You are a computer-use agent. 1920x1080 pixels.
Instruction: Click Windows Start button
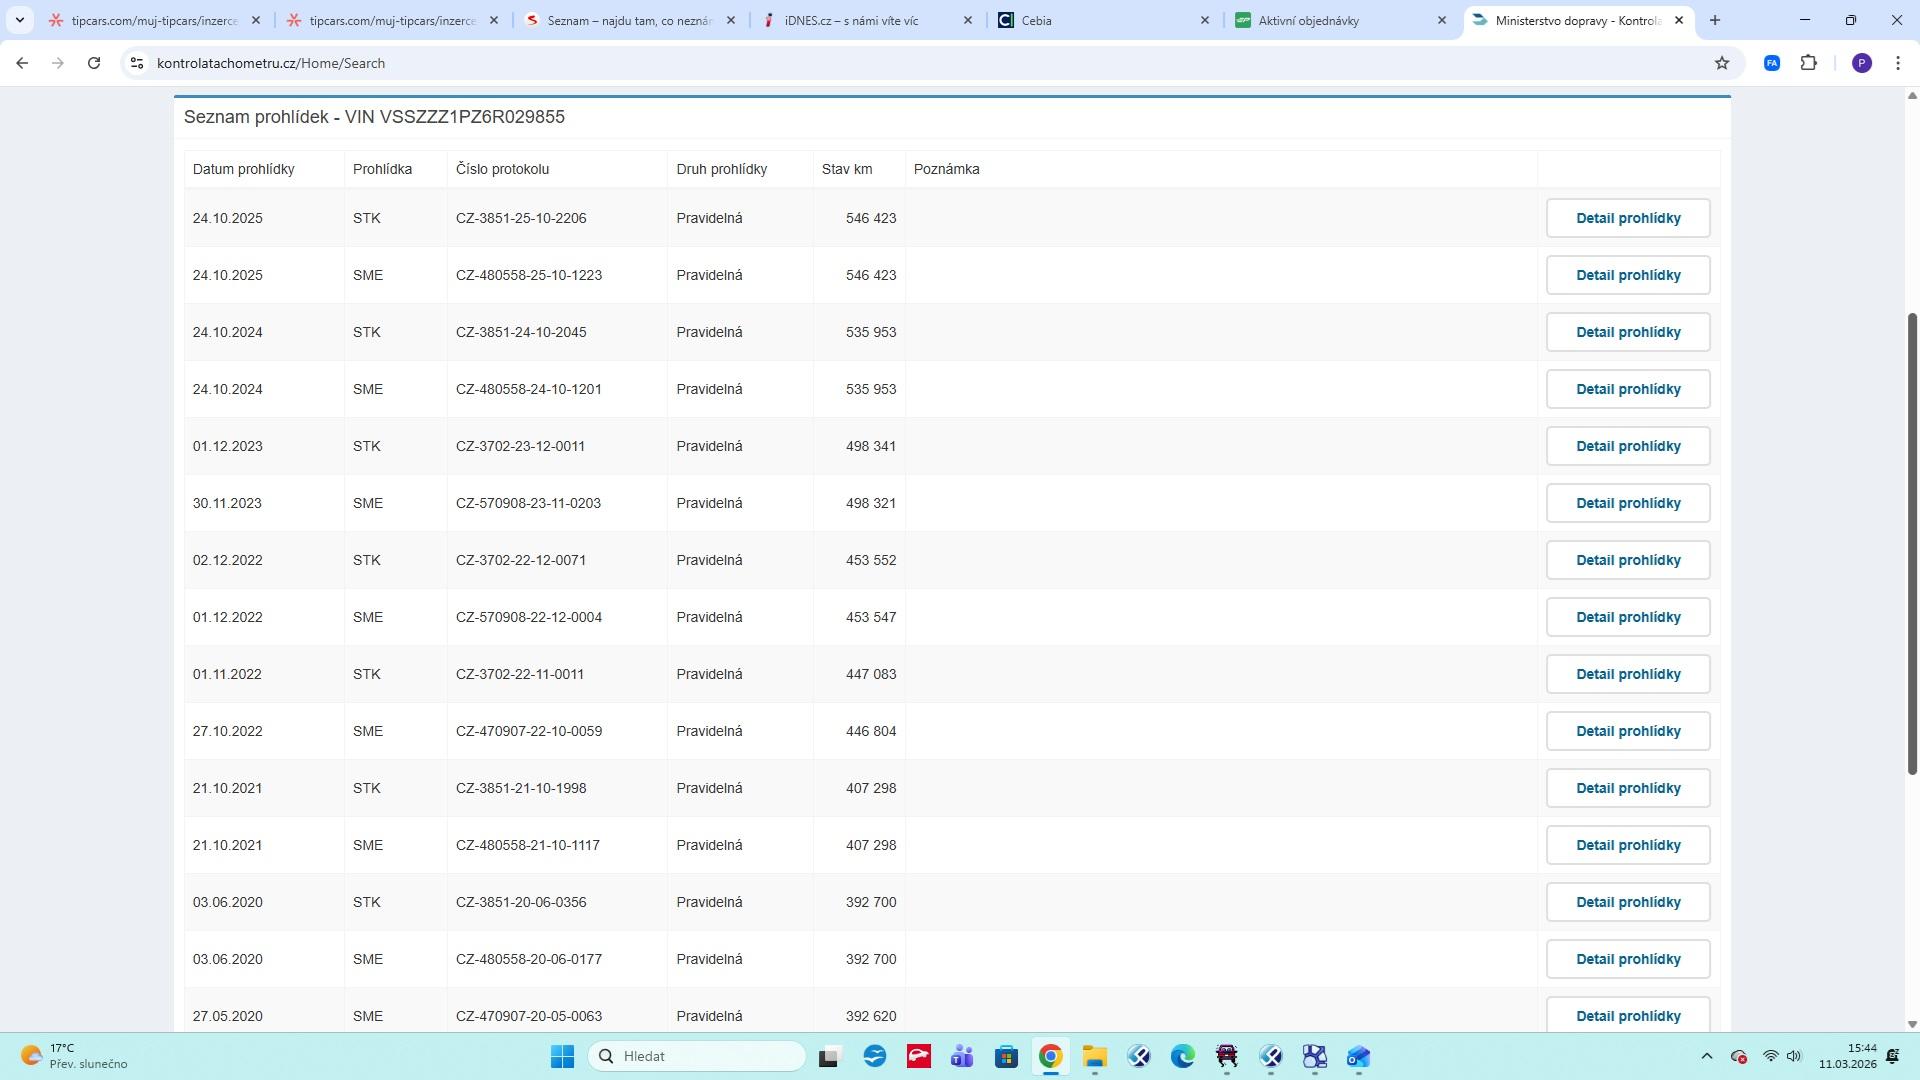pos(562,1057)
